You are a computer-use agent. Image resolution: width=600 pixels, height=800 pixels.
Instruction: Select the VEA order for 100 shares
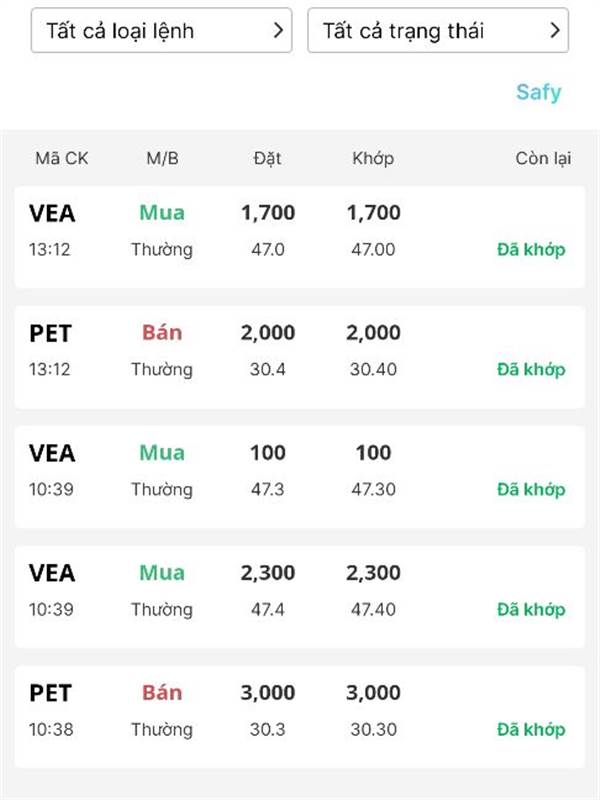tap(299, 476)
